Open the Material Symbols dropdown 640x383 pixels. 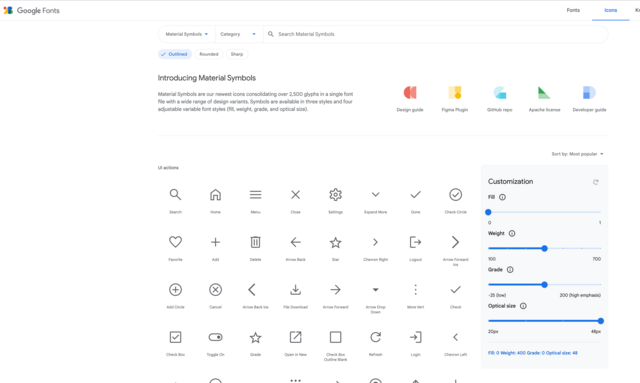pyautogui.click(x=187, y=34)
